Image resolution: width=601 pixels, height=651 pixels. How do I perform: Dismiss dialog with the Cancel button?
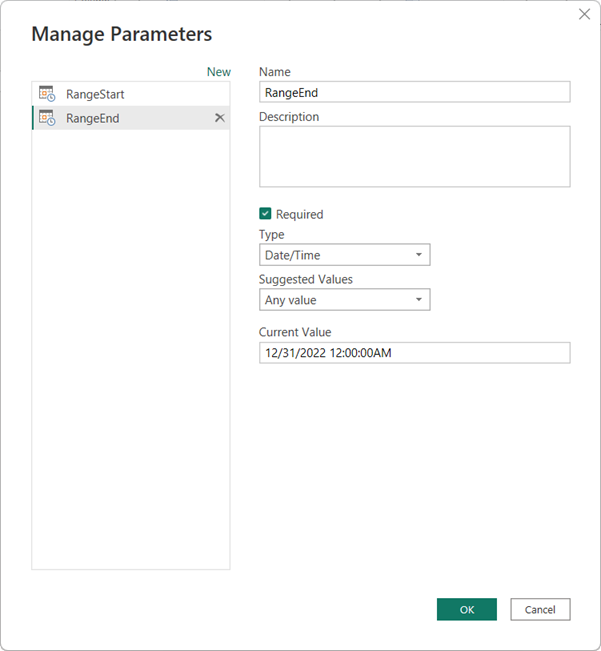540,609
